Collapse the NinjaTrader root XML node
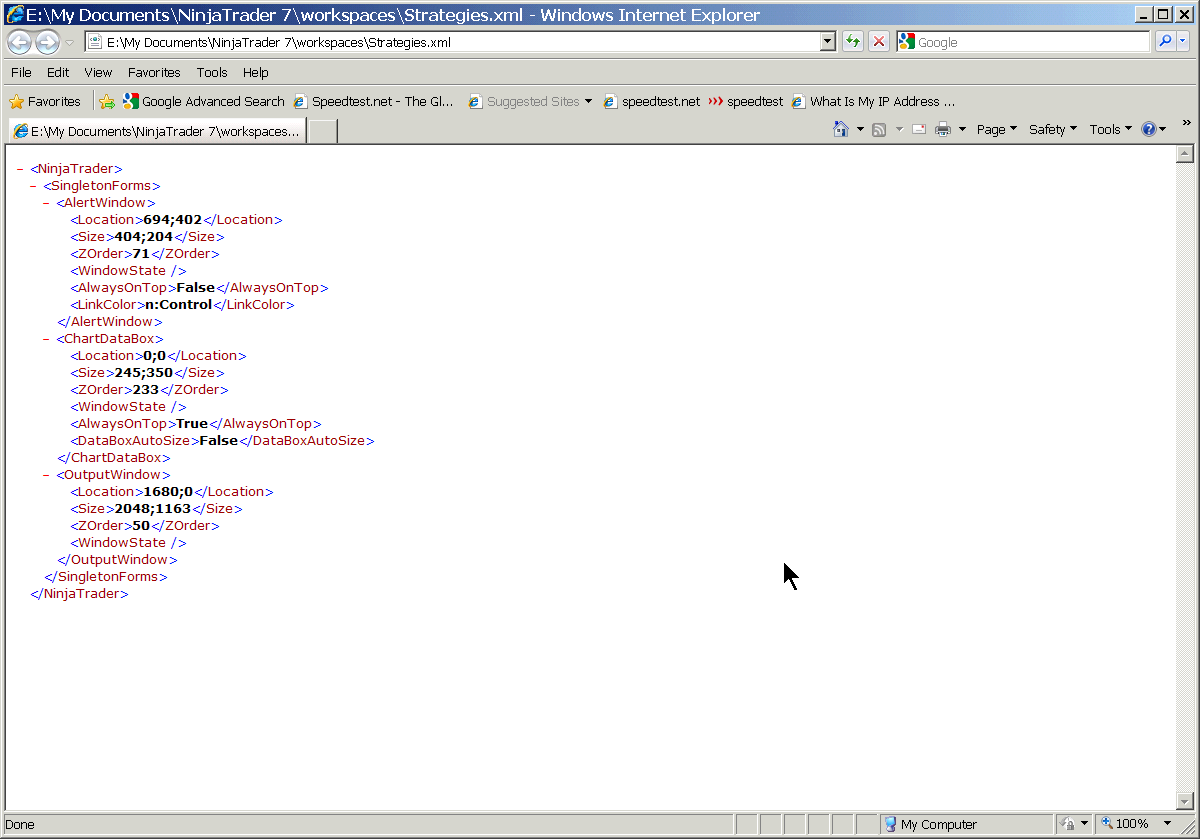This screenshot has height=839, width=1200. click(20, 169)
